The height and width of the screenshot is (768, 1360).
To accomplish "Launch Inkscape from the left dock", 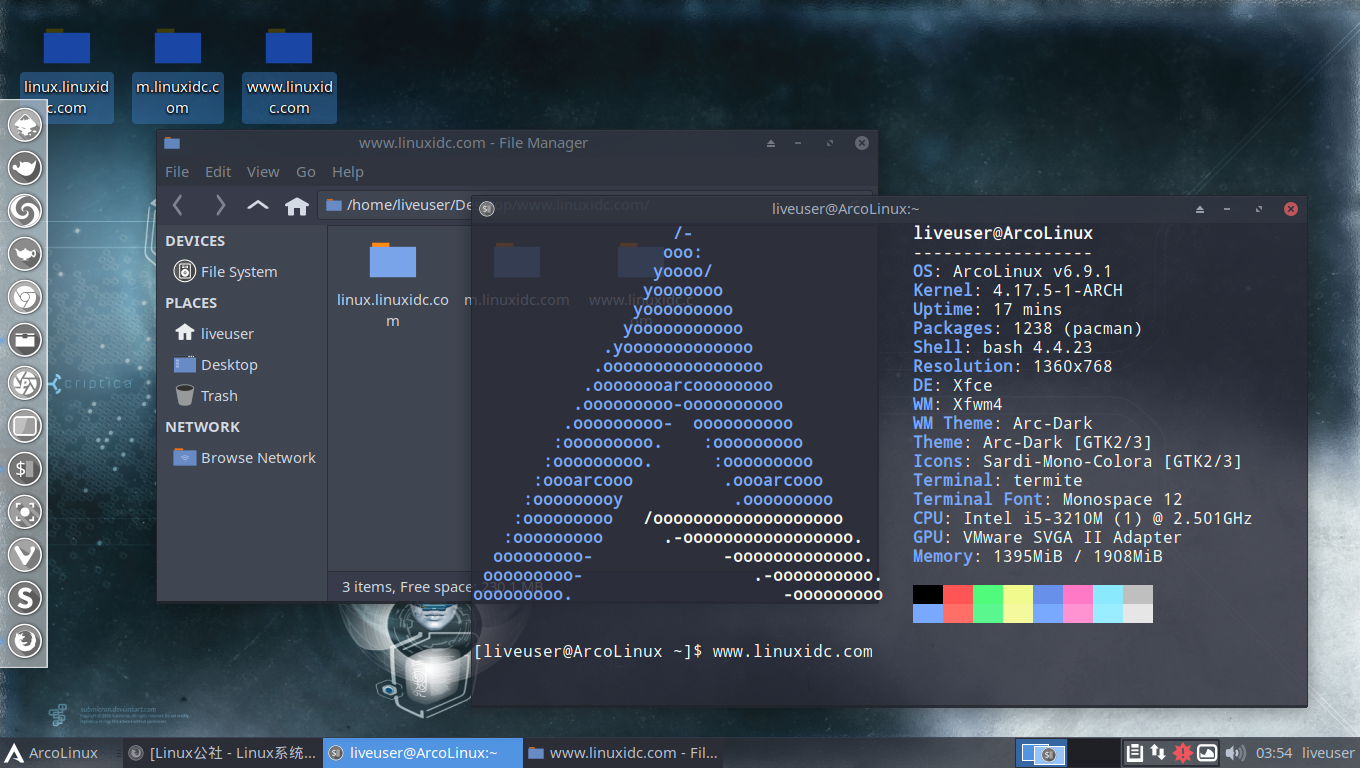I will click(x=24, y=125).
